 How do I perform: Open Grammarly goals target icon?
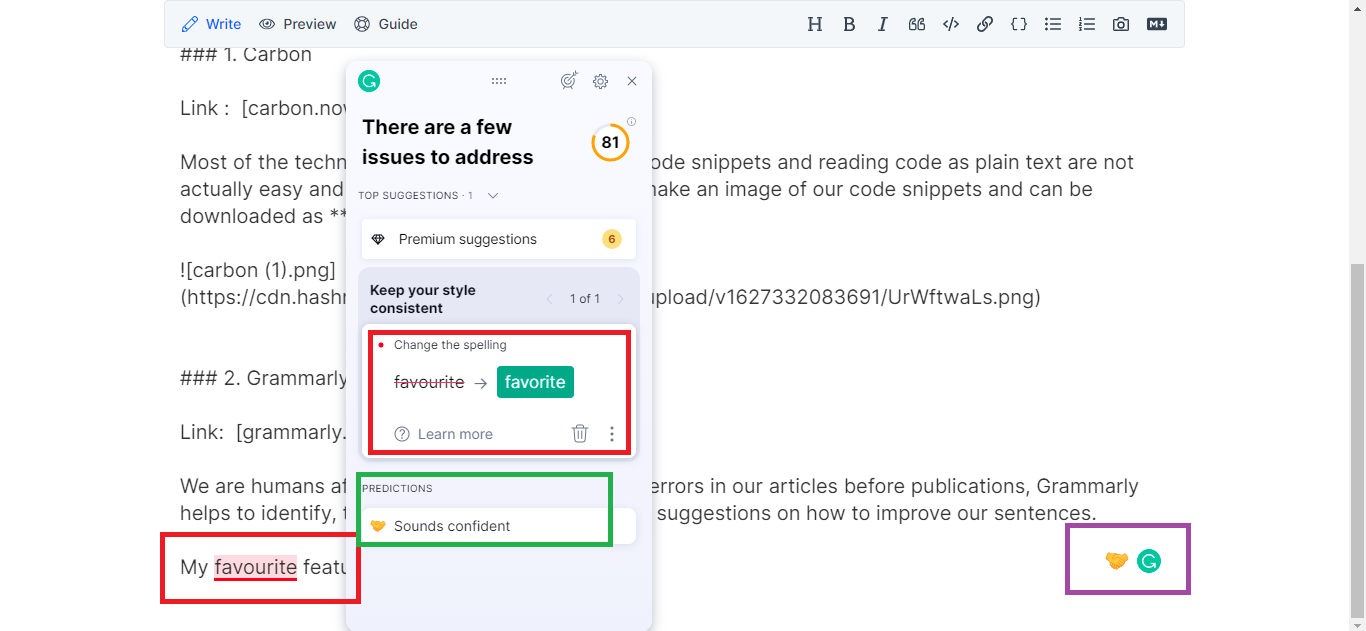click(x=569, y=81)
